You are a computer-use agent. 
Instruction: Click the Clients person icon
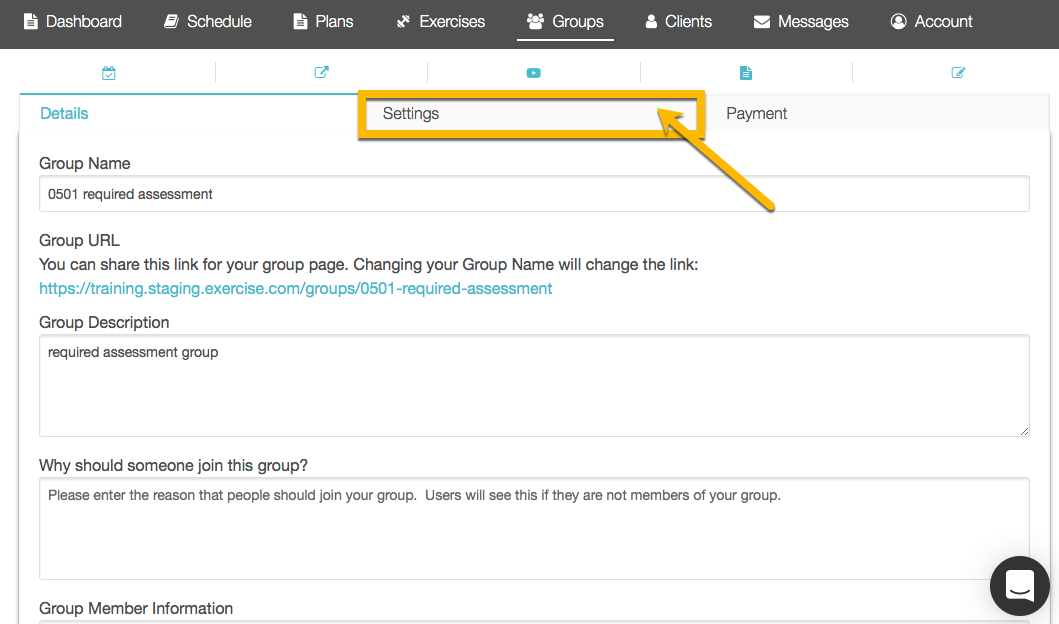coord(651,22)
